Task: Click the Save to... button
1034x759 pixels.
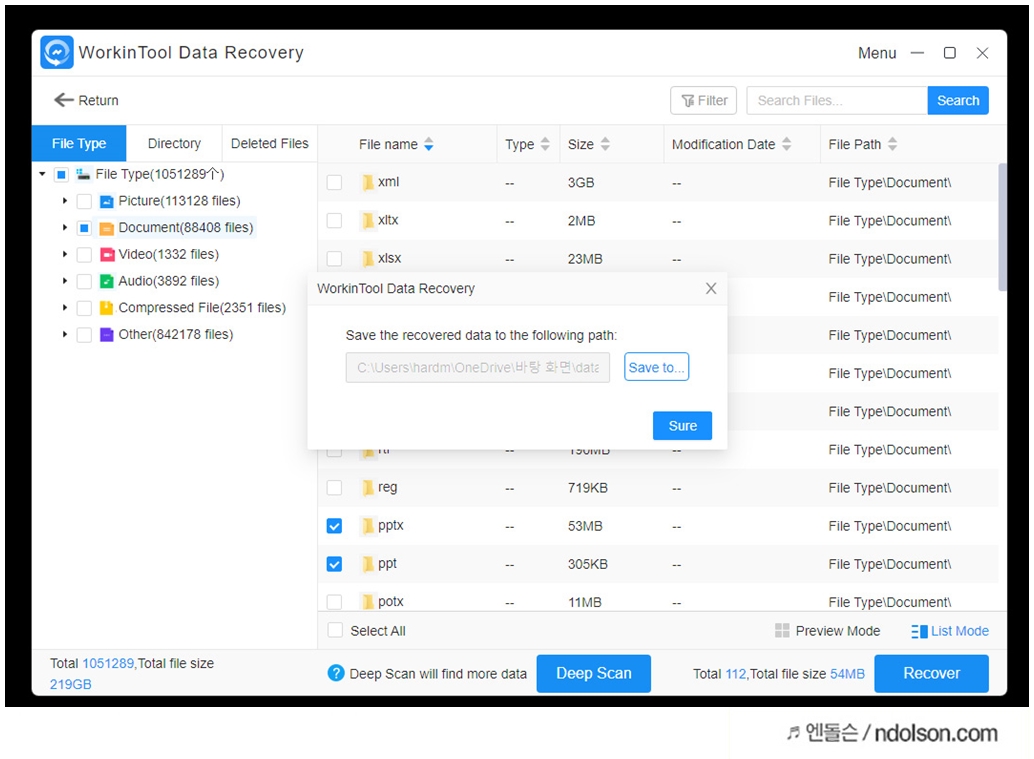Action: point(656,367)
